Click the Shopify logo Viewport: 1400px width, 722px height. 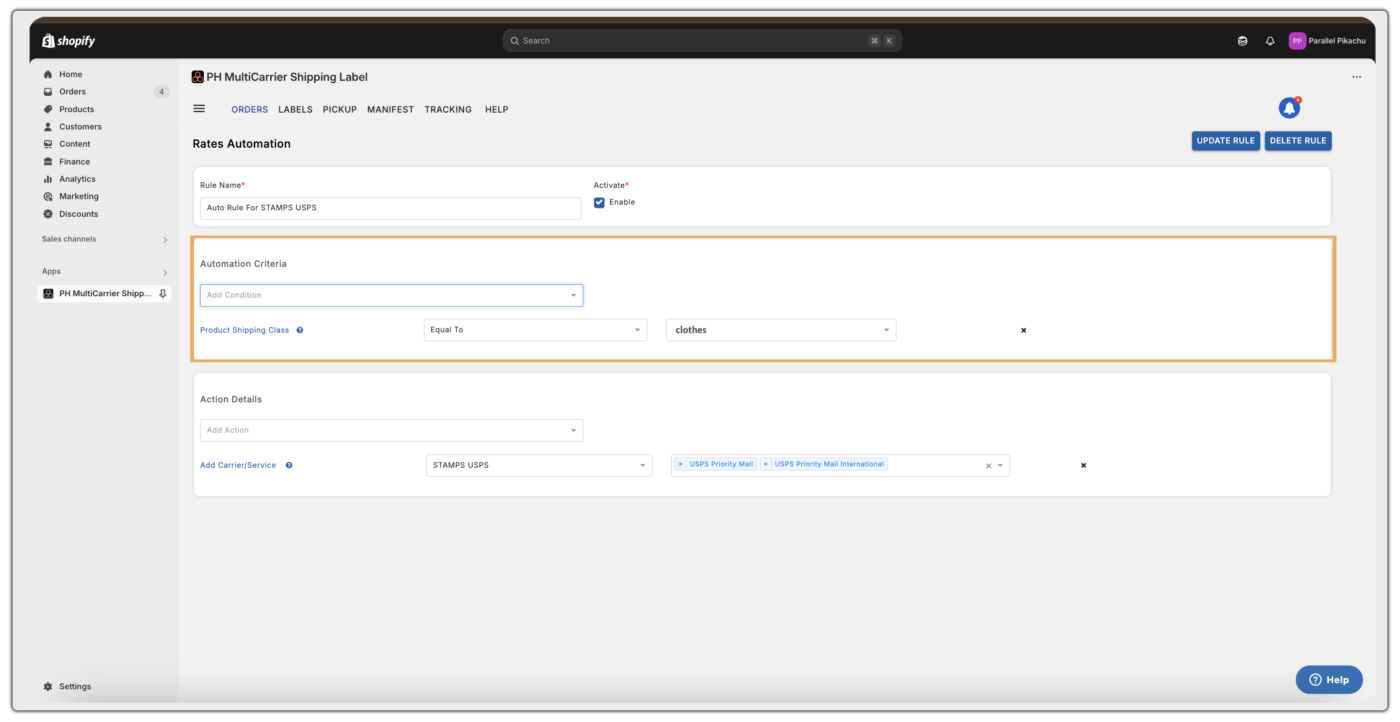[x=69, y=41]
